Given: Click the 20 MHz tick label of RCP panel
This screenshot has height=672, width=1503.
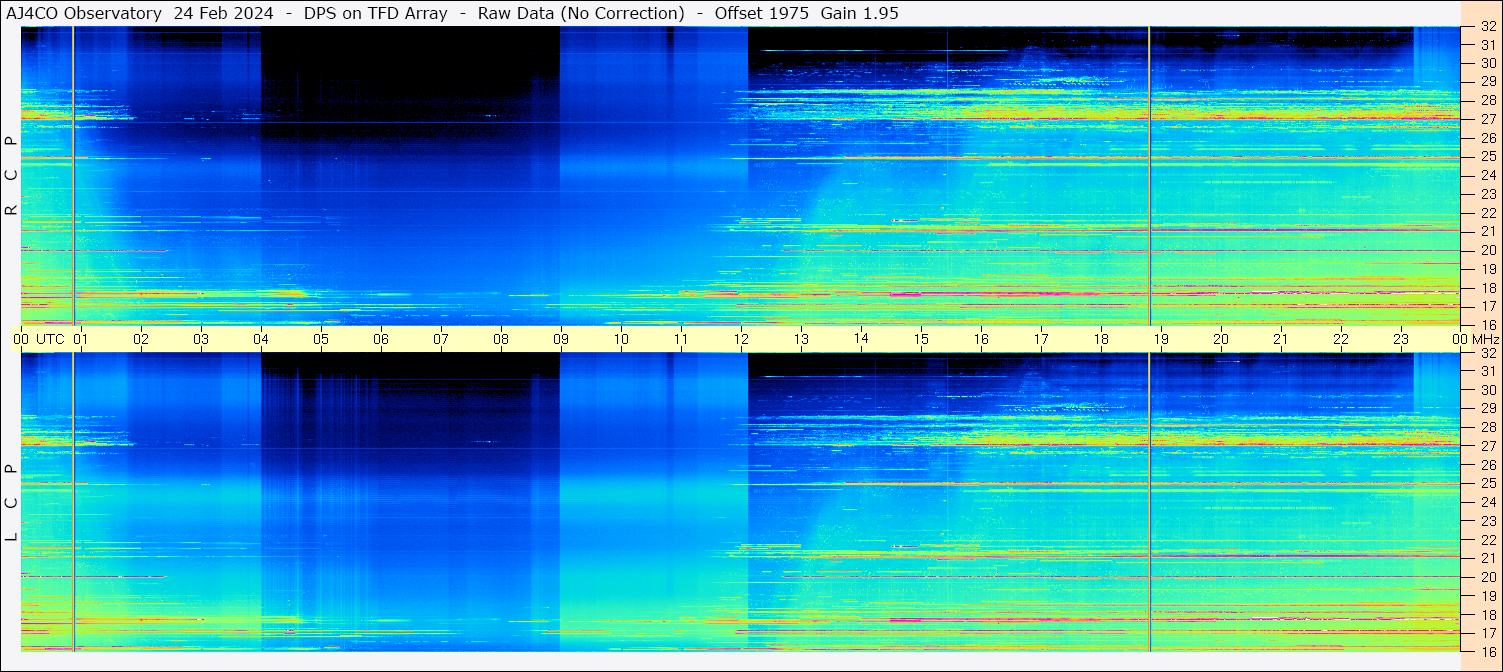Looking at the screenshot, I should [x=1488, y=250].
